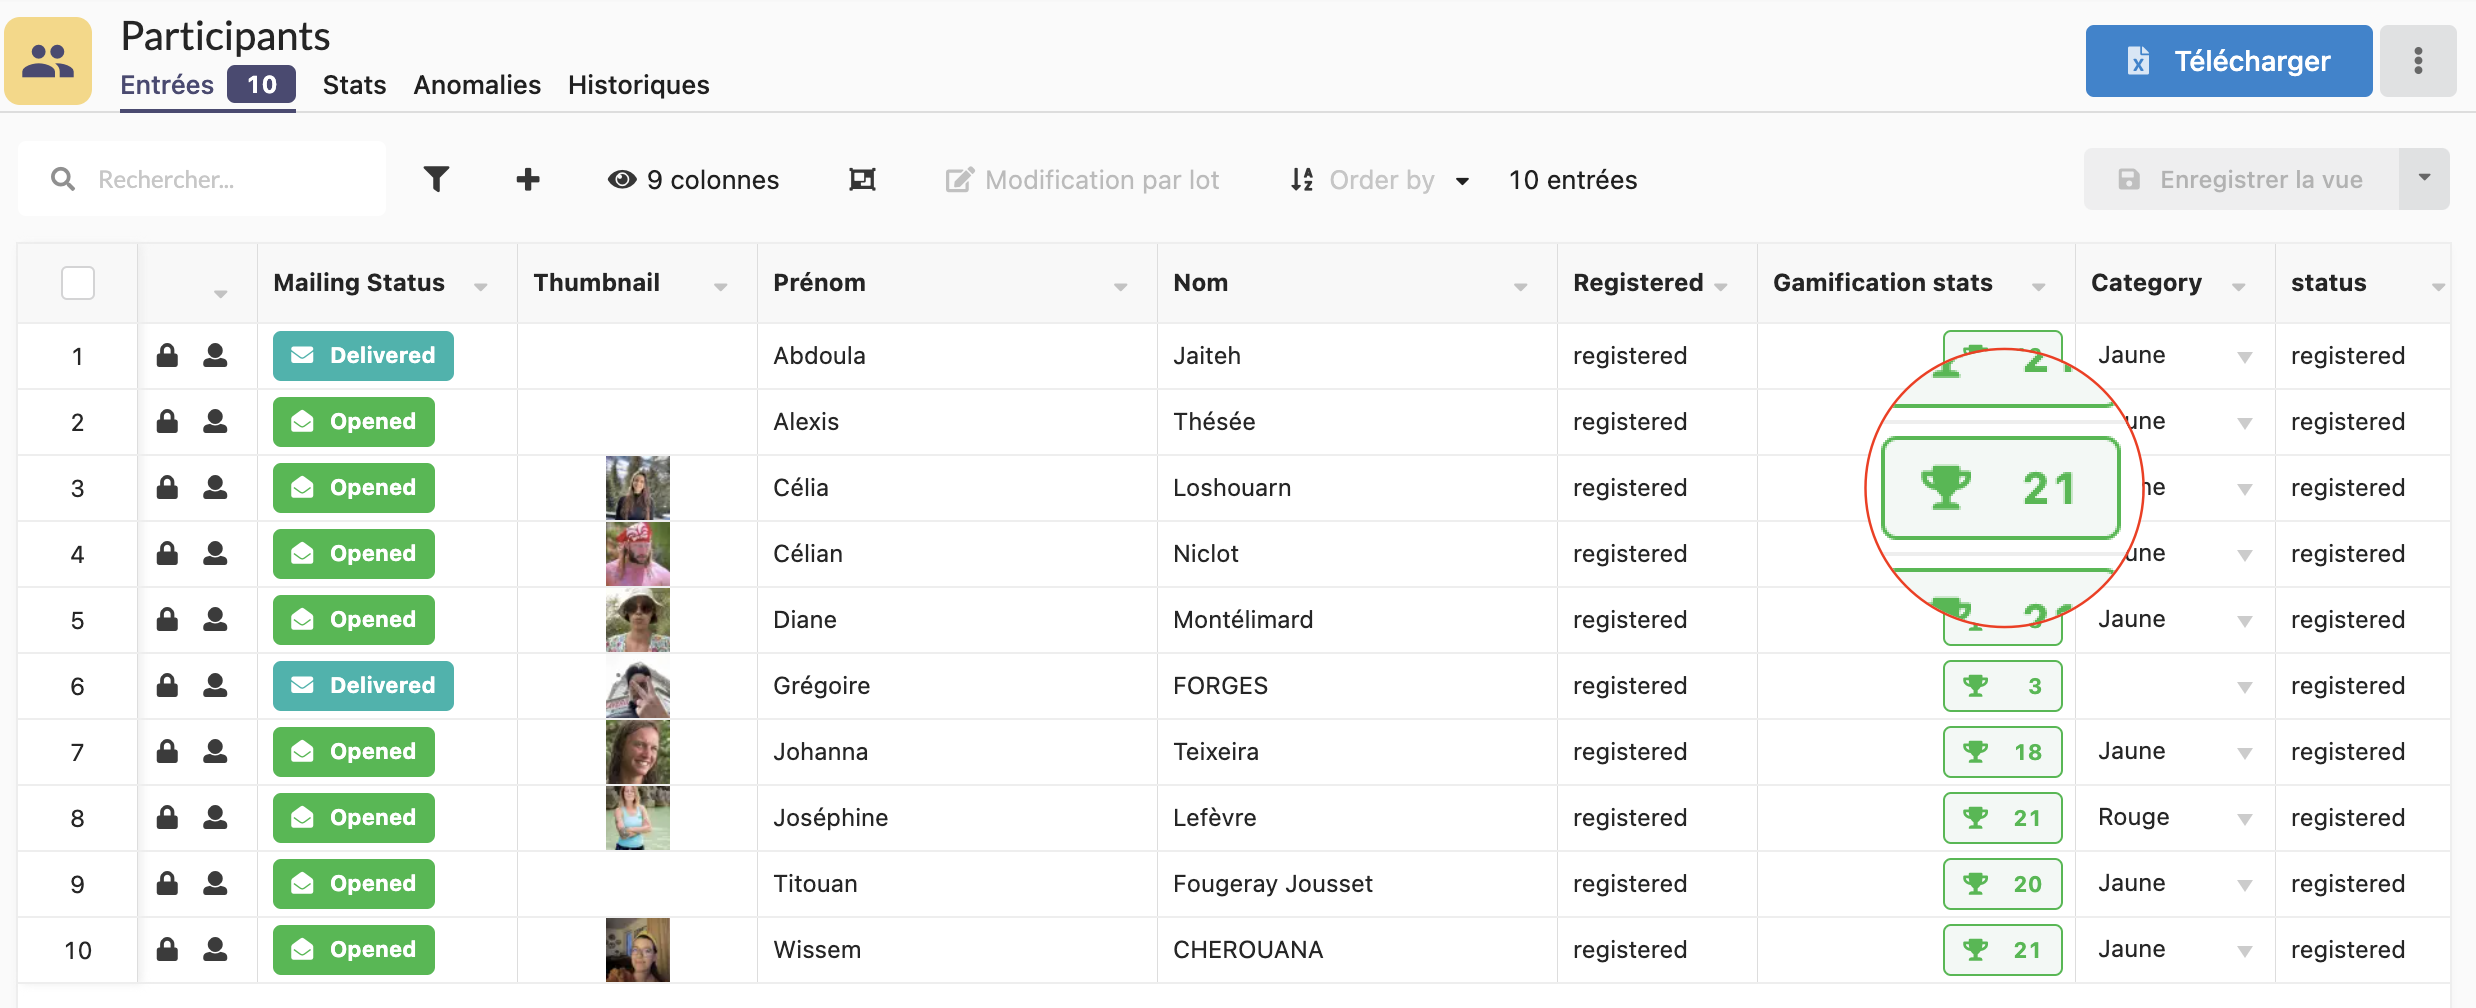Viewport: 2476px width, 1008px height.
Task: Toggle the select-all checkbox in header
Action: pyautogui.click(x=78, y=283)
